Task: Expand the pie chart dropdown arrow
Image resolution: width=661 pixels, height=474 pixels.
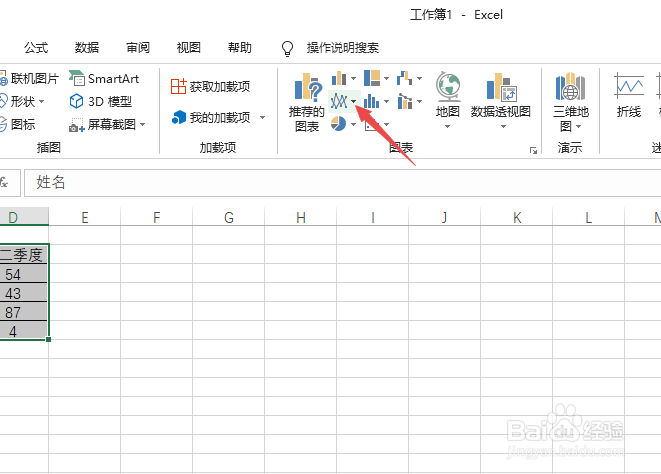Action: [353, 124]
